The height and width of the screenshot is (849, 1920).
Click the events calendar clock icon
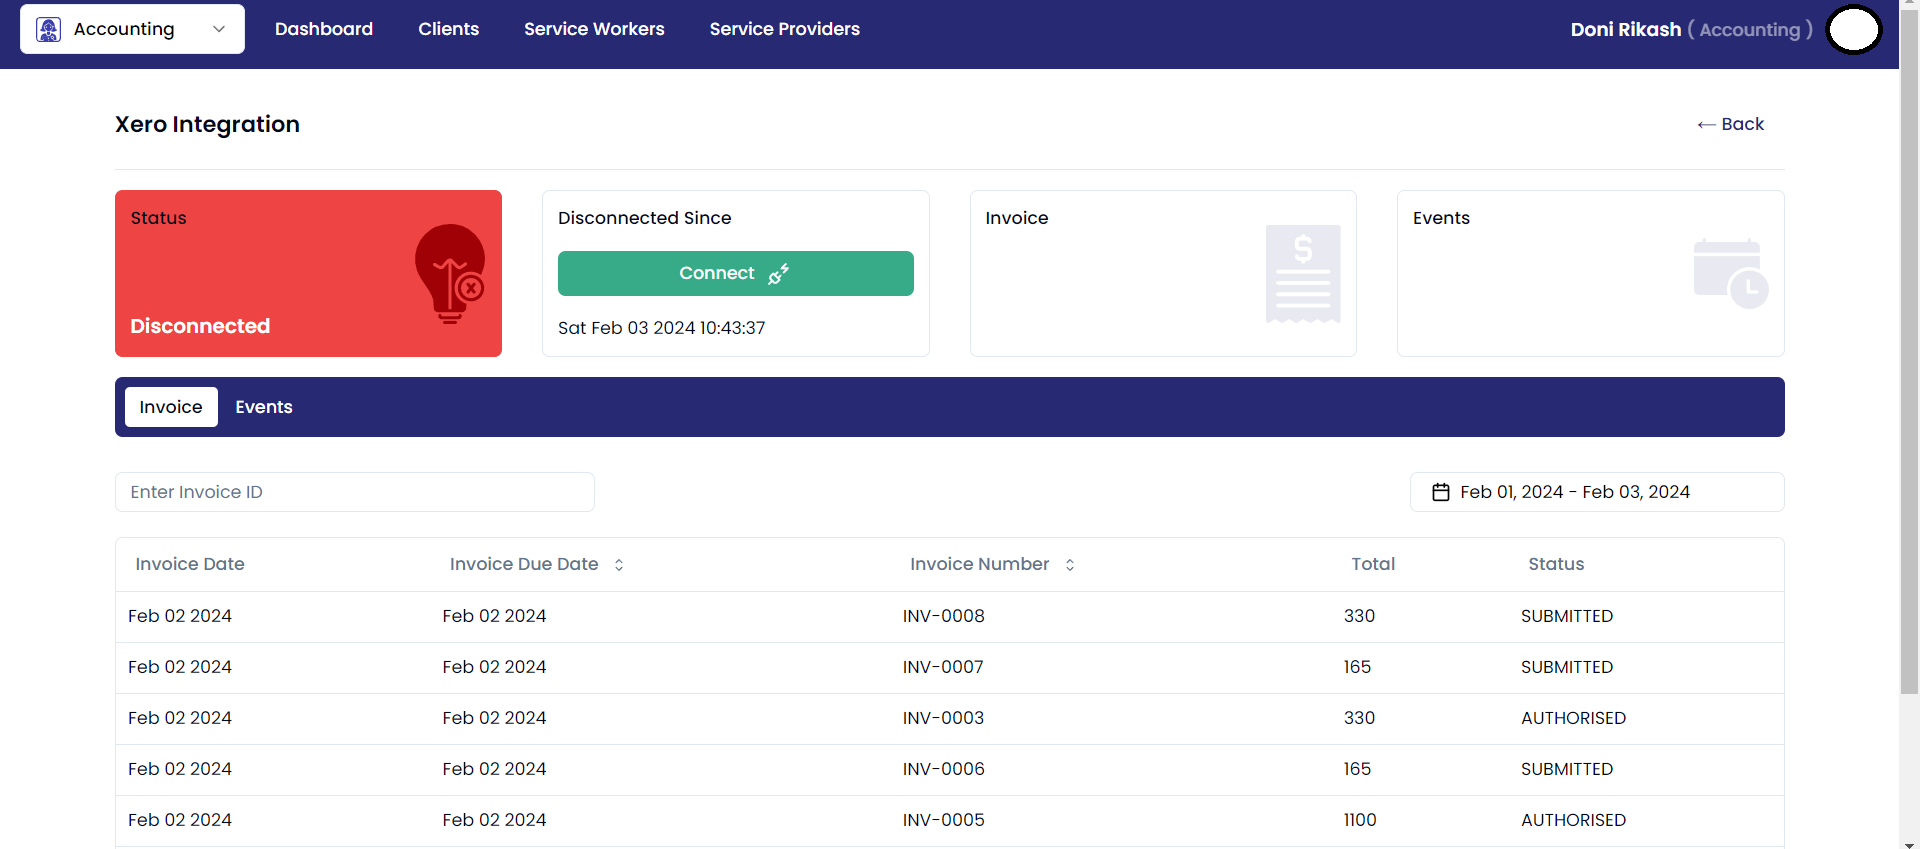pos(1730,273)
